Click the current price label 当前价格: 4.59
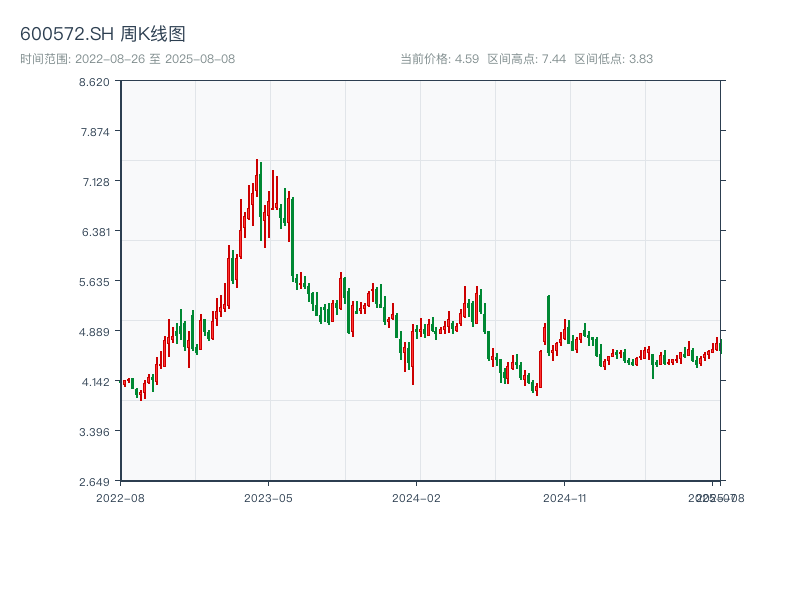This screenshot has height=600, width=800. (x=440, y=59)
